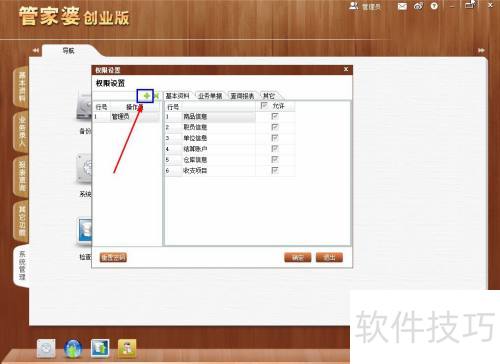Switch to the 业务单据 permissions tab

(x=210, y=96)
